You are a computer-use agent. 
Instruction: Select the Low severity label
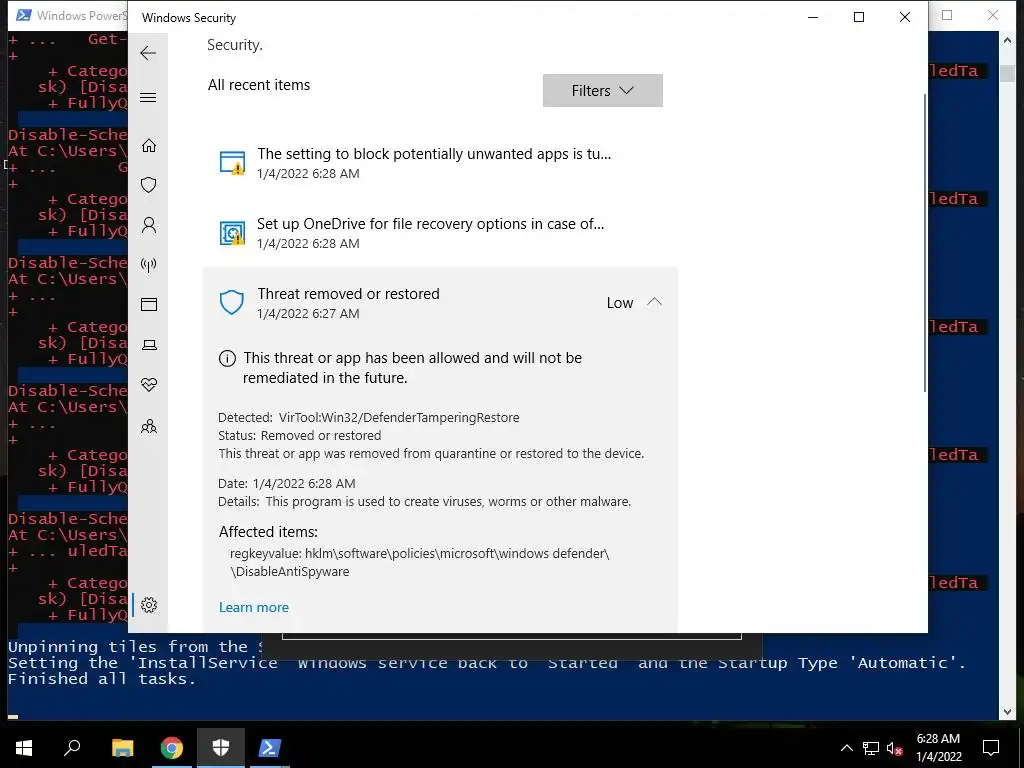click(620, 303)
